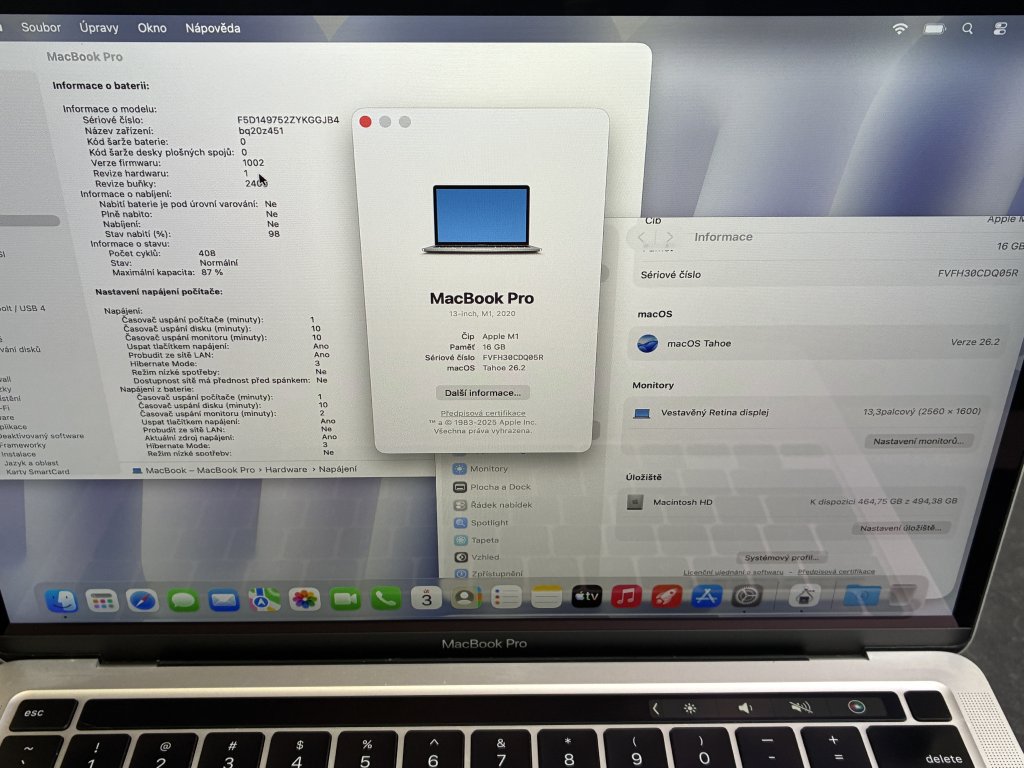1024x768 pixels.
Task: Open Finder from the Dock
Action: pyautogui.click(x=62, y=600)
